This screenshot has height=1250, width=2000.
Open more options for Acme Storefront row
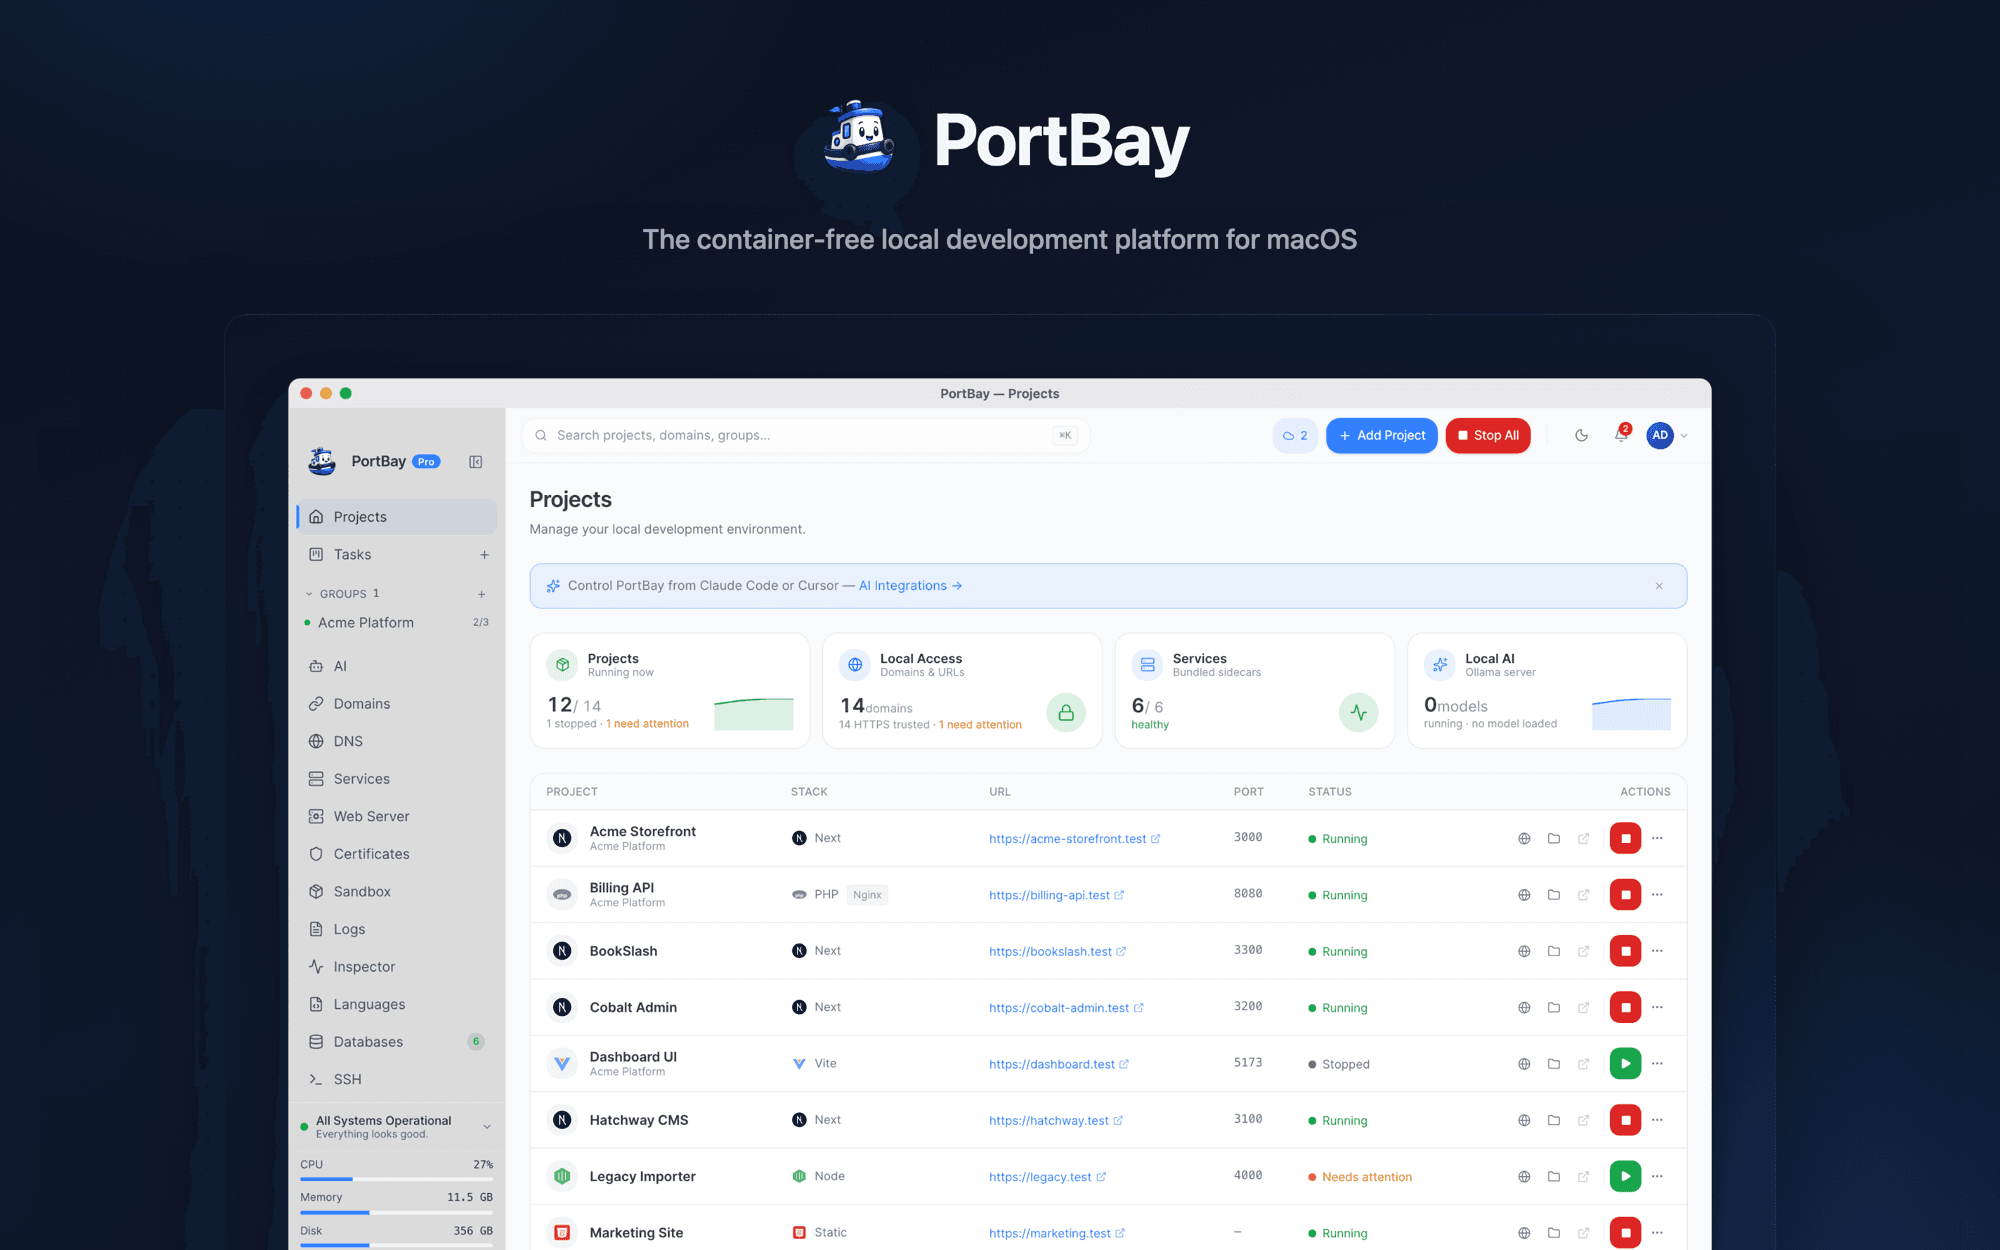point(1657,838)
